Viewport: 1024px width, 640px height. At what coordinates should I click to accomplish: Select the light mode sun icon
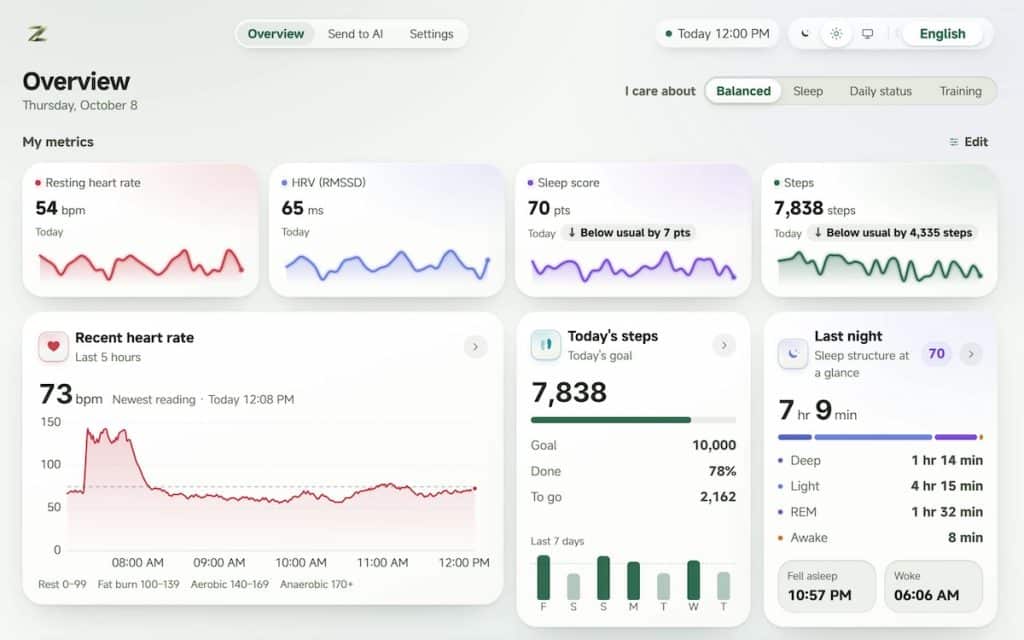coord(836,33)
